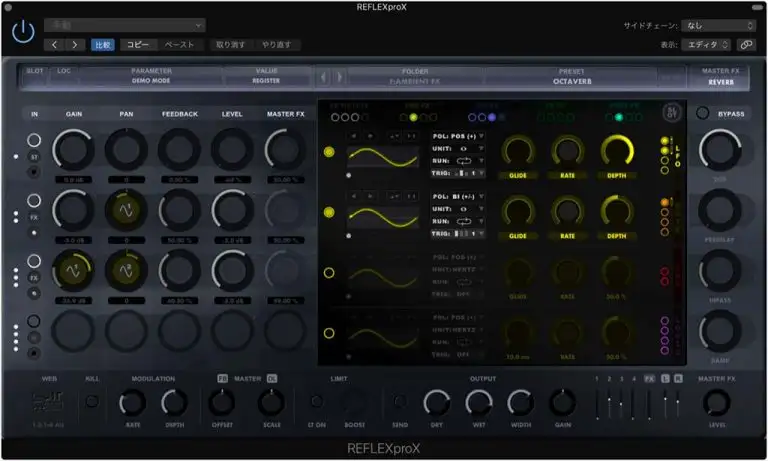Click the round logo icon above LFO selectors
The width and height of the screenshot is (768, 461).
pos(672,113)
